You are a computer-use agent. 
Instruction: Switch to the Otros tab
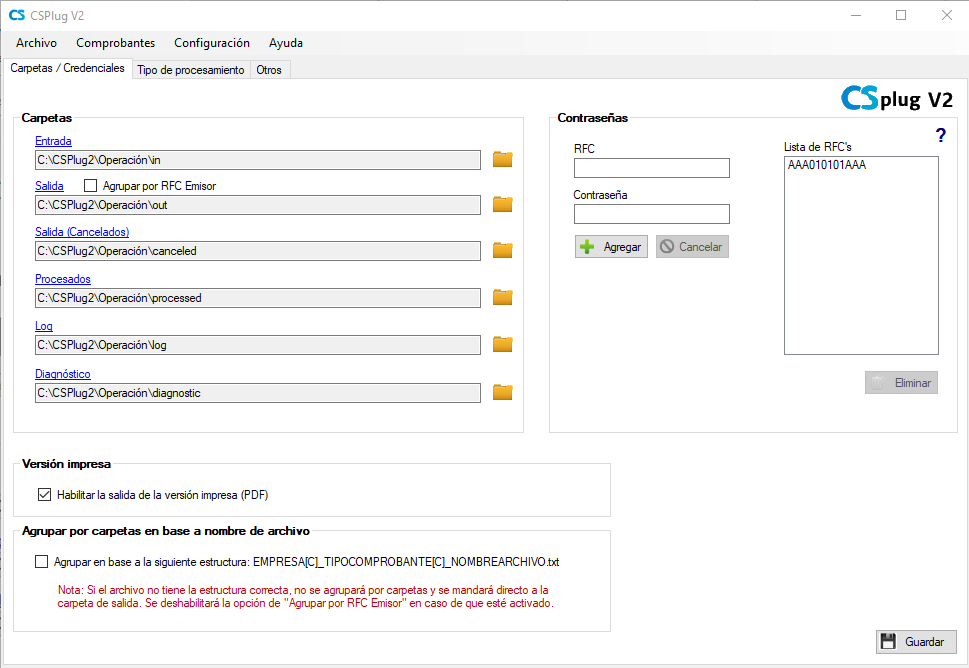[x=269, y=70]
